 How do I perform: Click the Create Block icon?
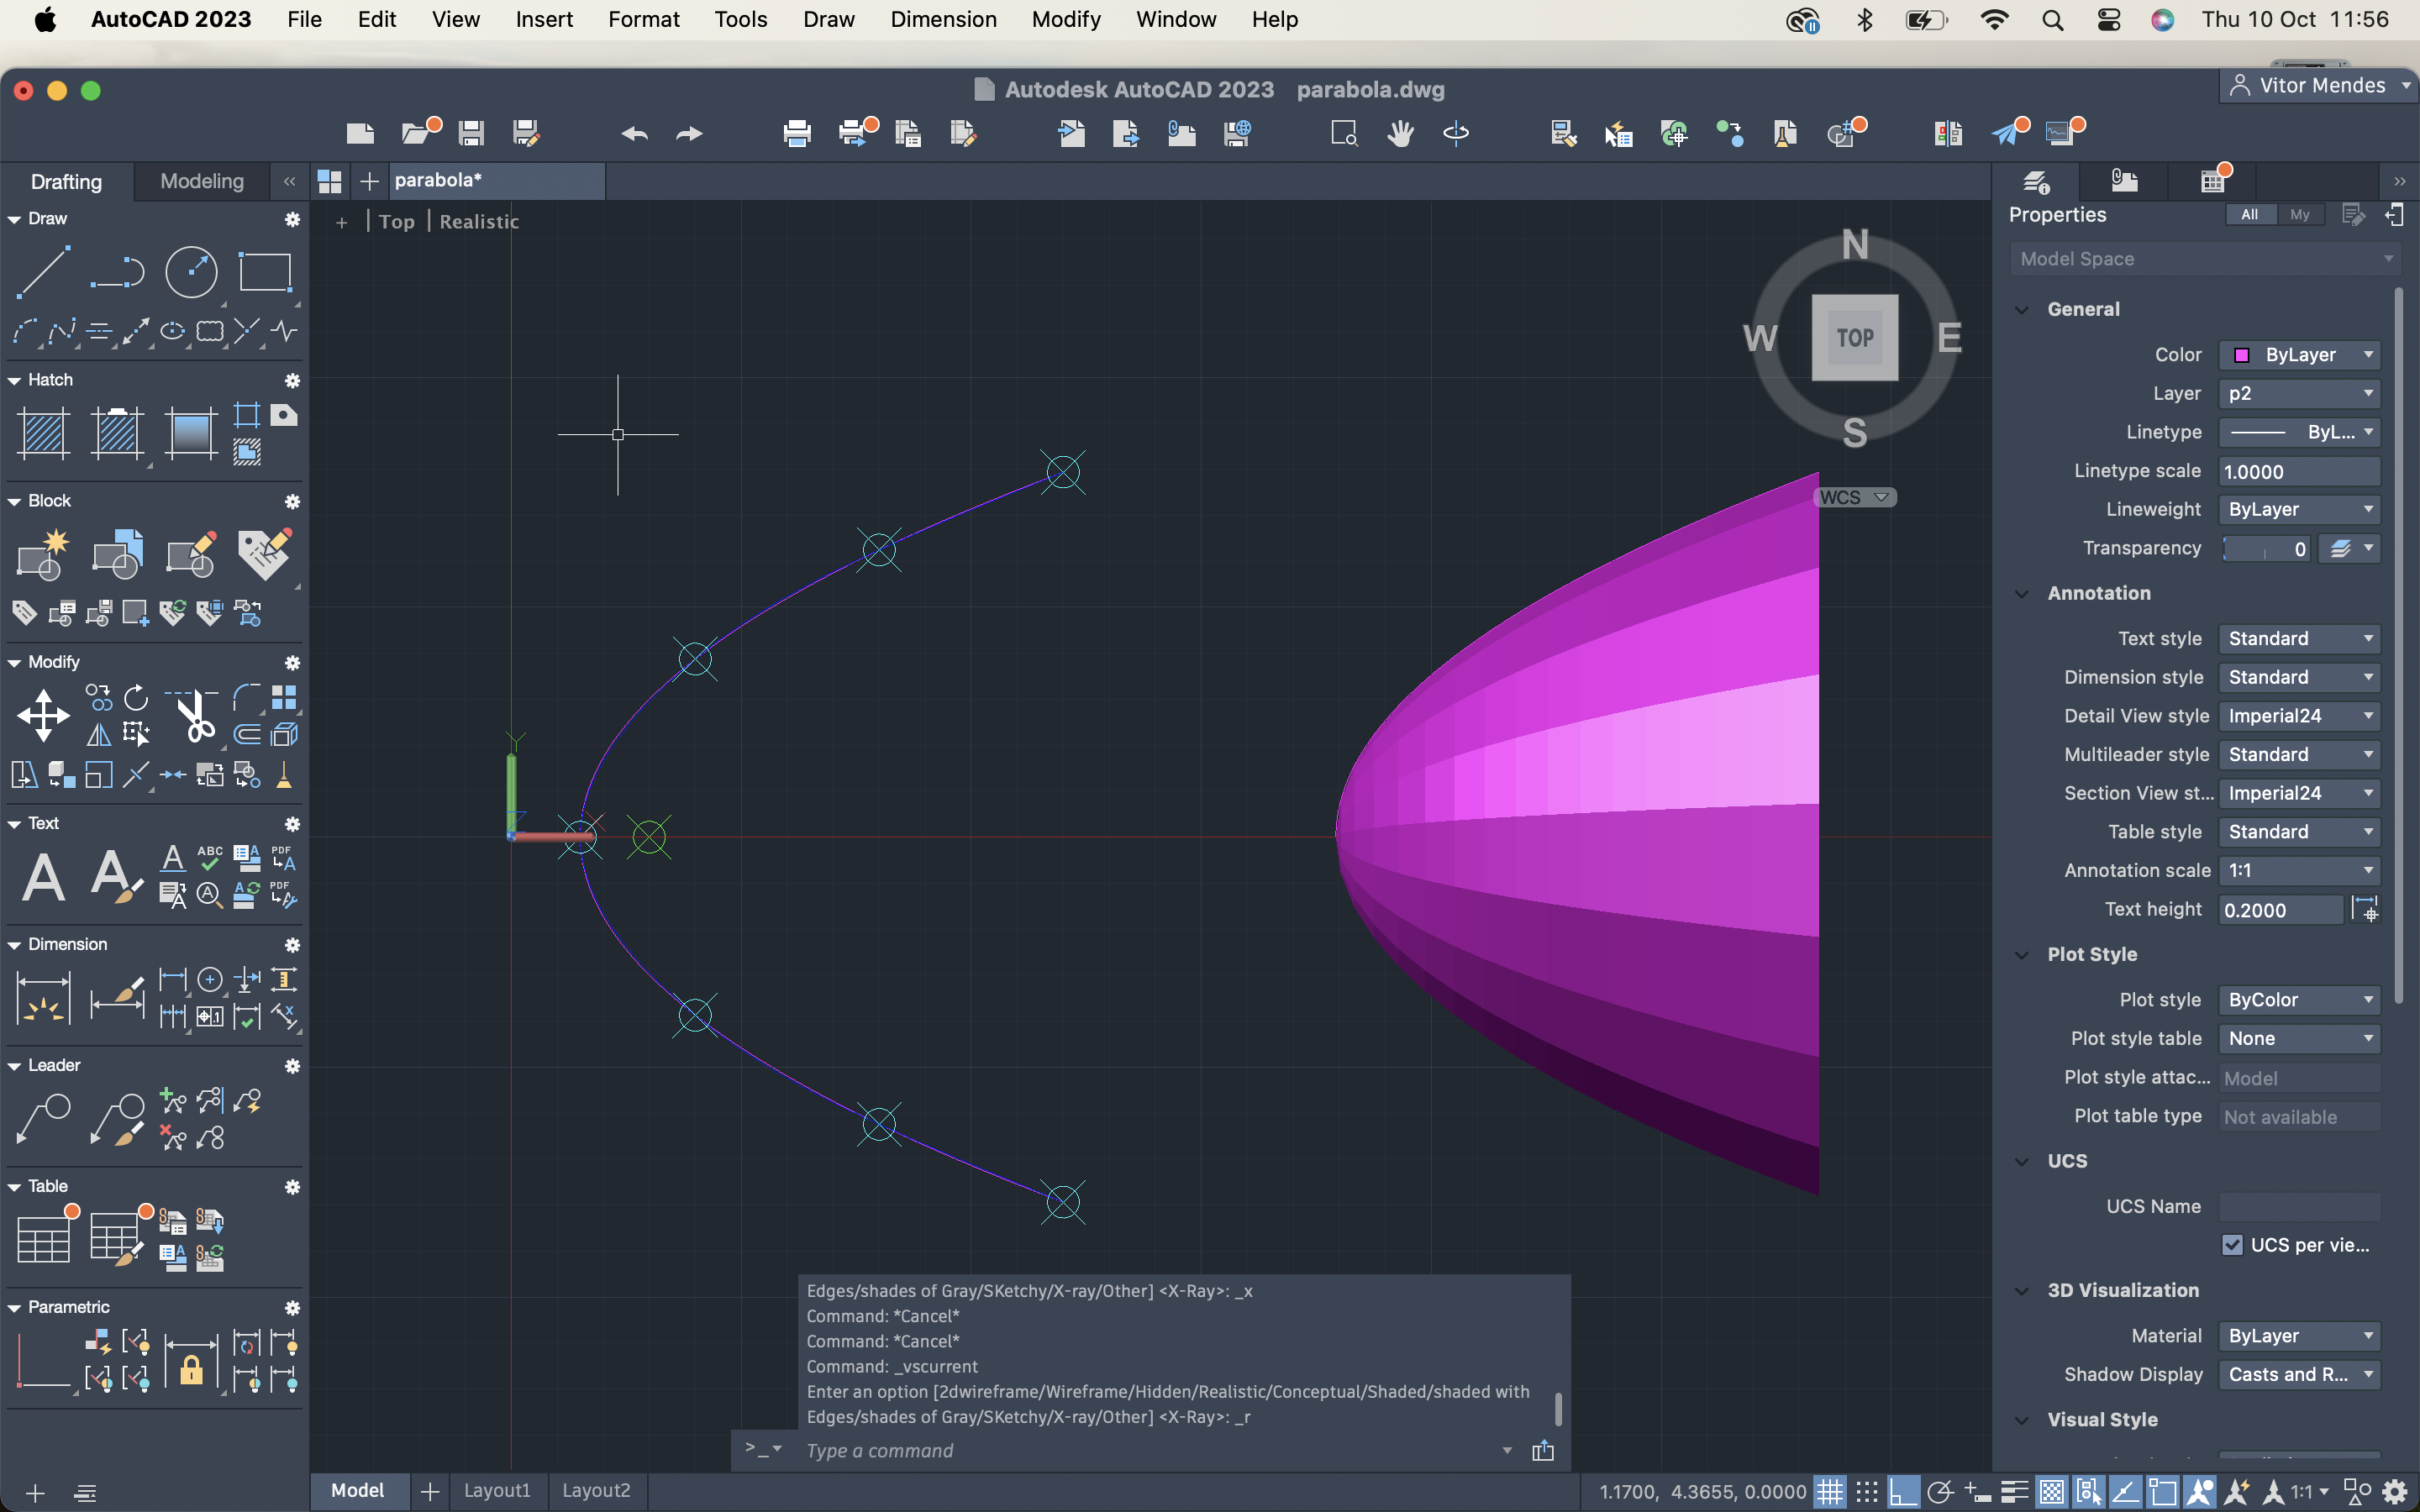pos(43,555)
